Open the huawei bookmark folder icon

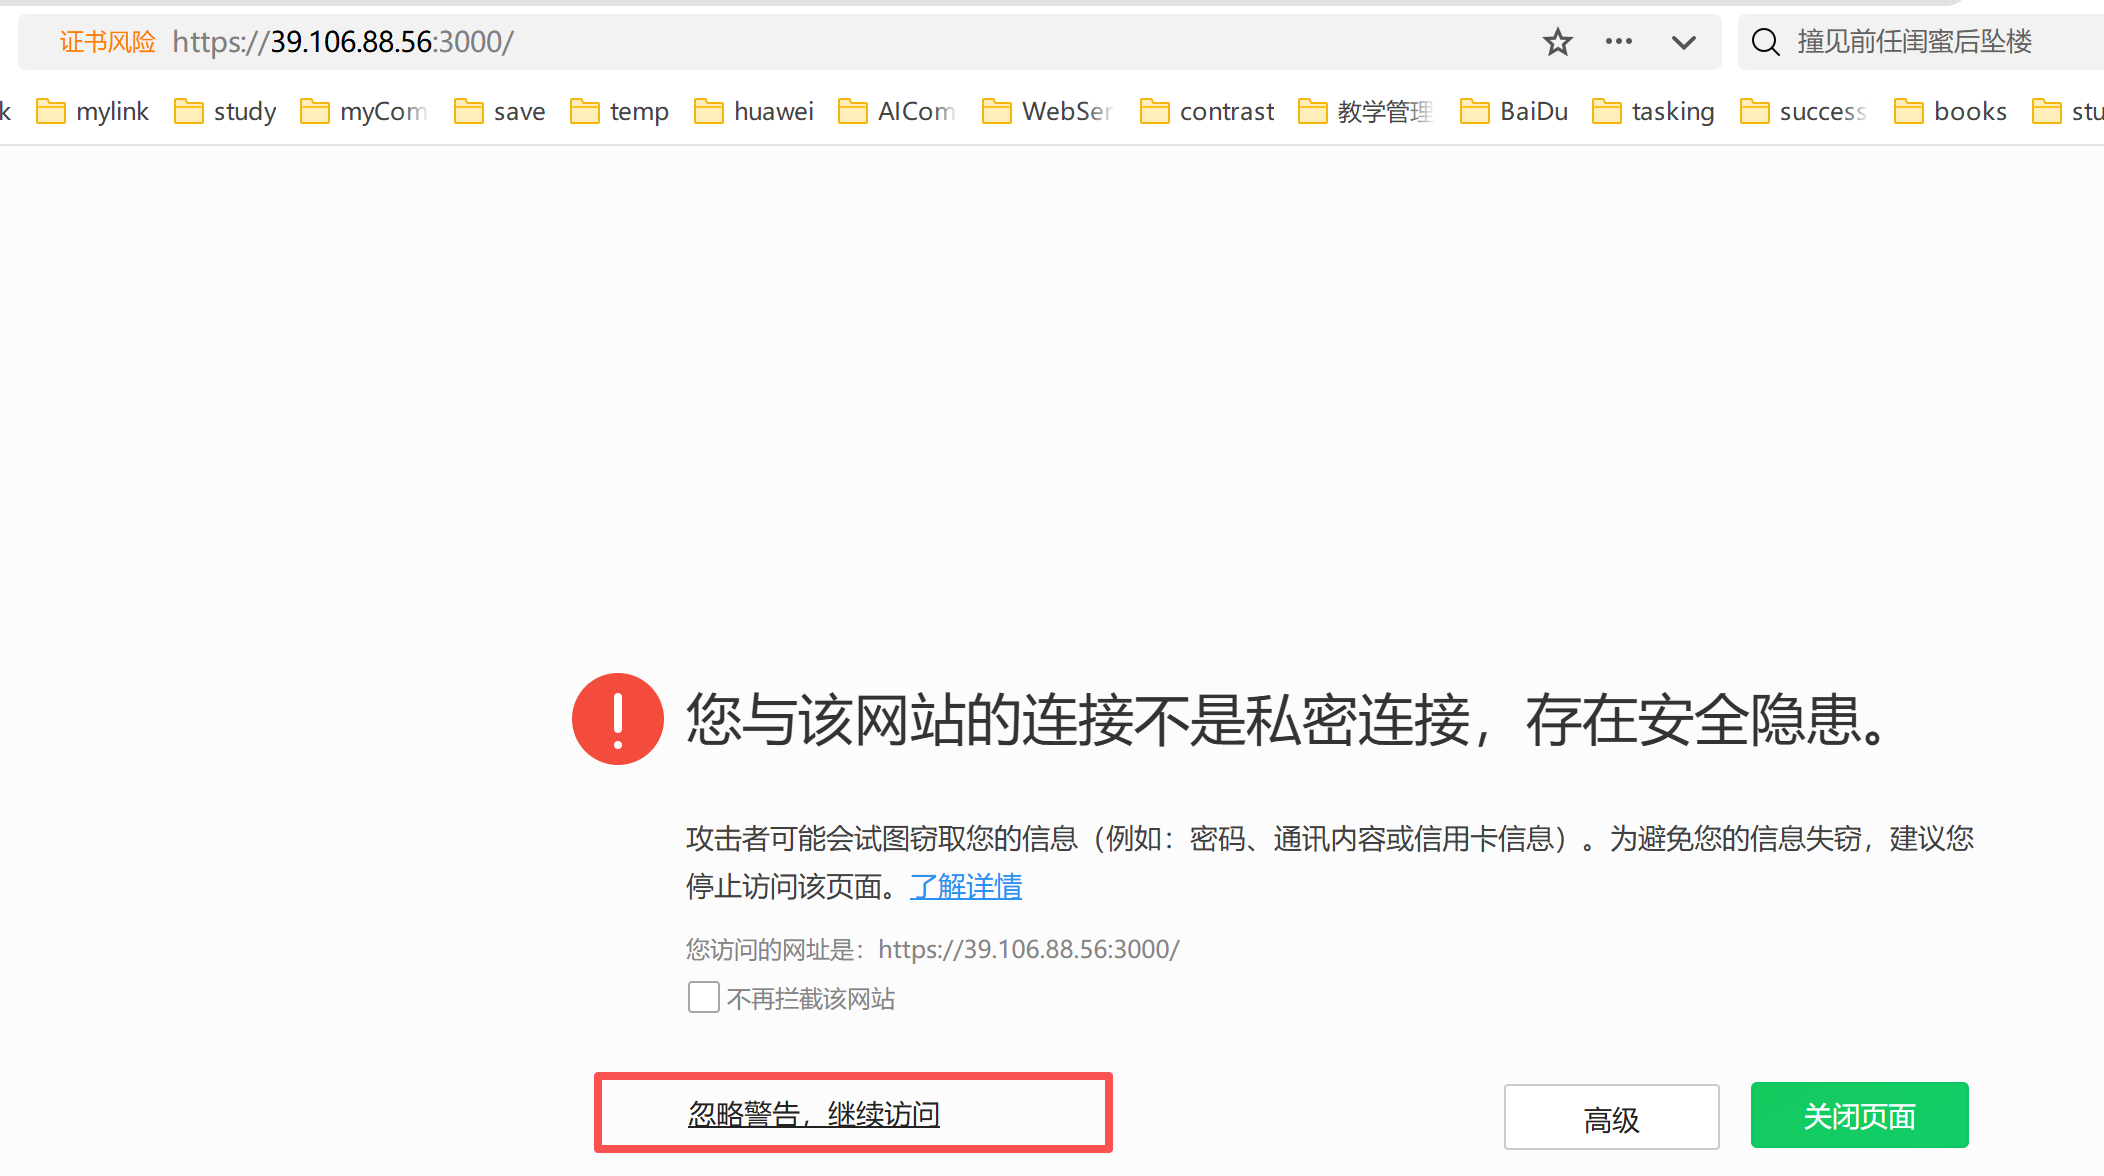pos(709,111)
